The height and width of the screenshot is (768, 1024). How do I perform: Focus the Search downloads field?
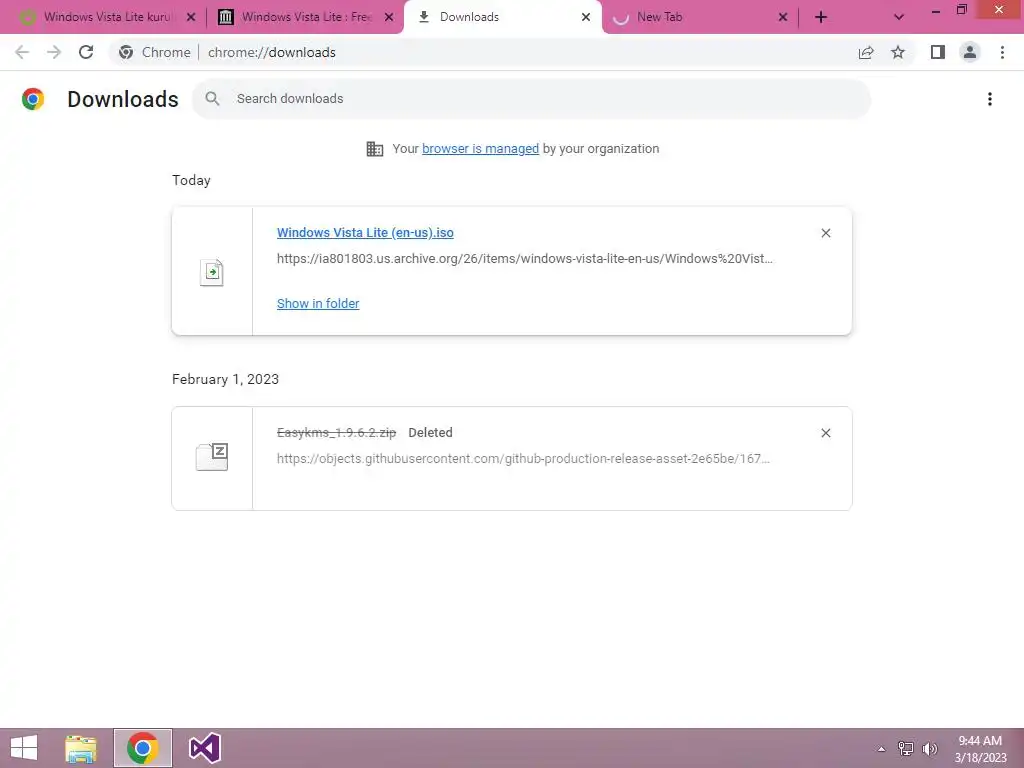pos(531,99)
